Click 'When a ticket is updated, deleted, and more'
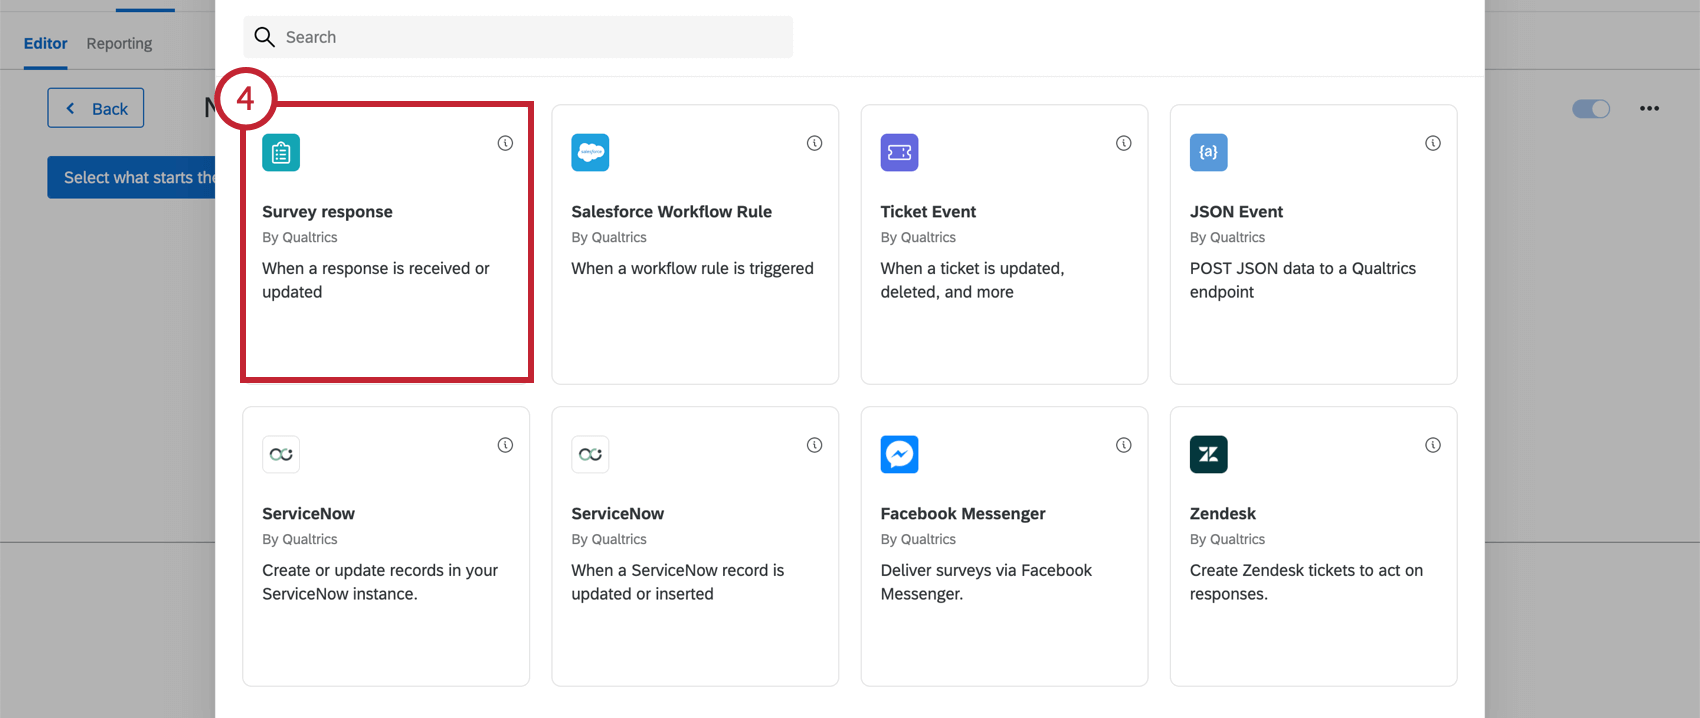The image size is (1700, 718). coord(972,280)
